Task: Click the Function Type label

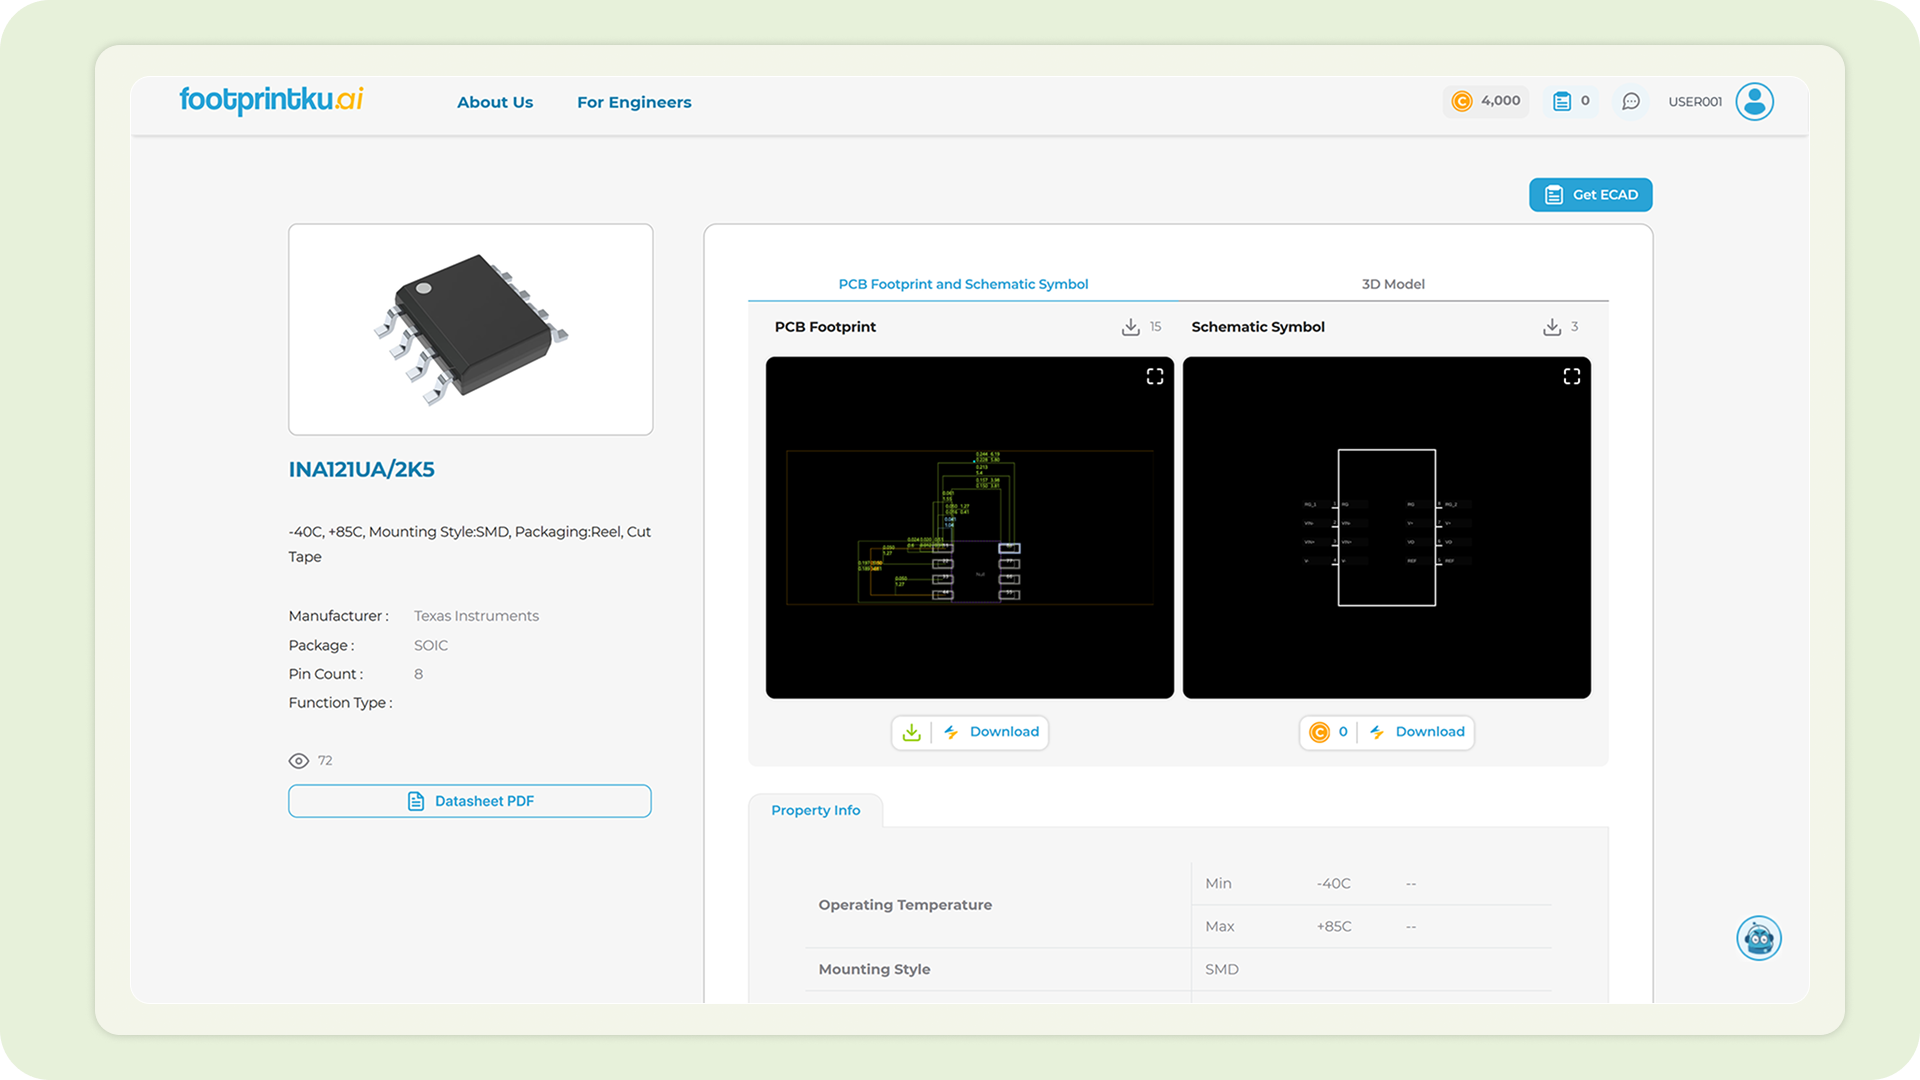Action: 340,703
